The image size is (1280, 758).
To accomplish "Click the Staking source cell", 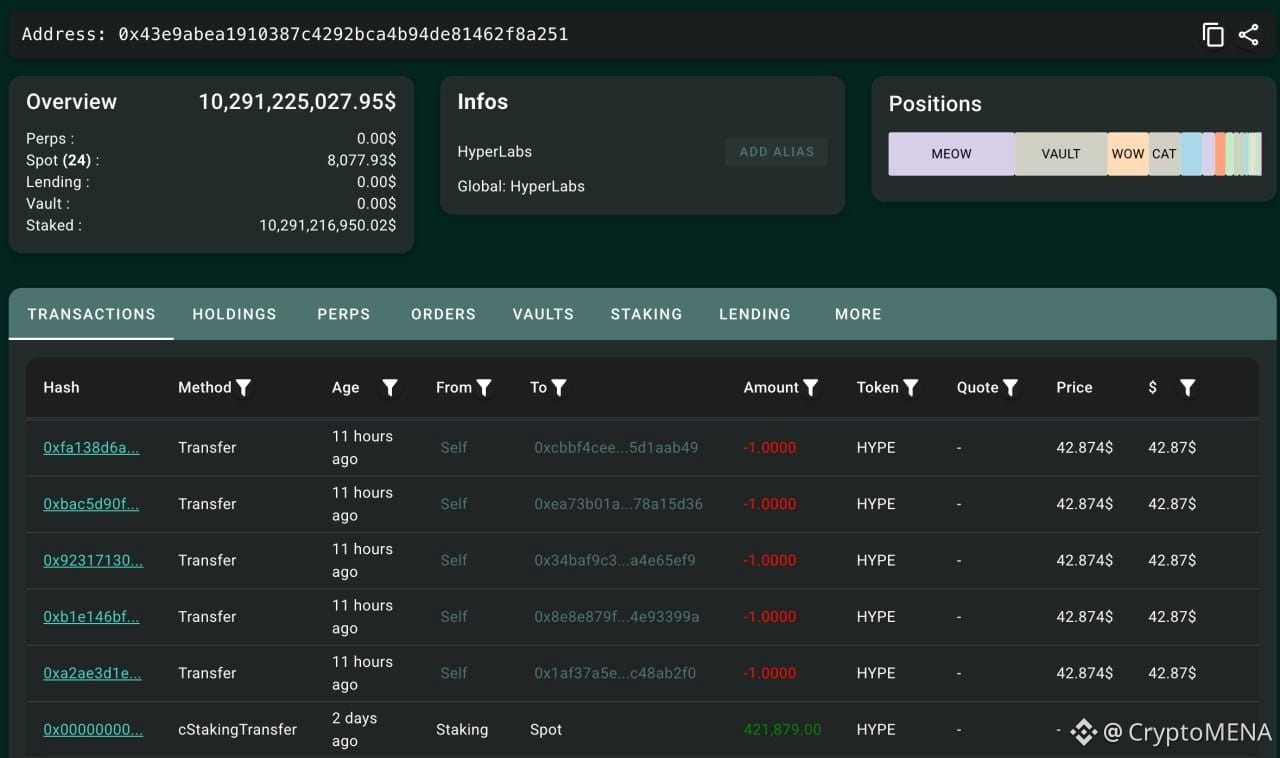I will 462,730.
